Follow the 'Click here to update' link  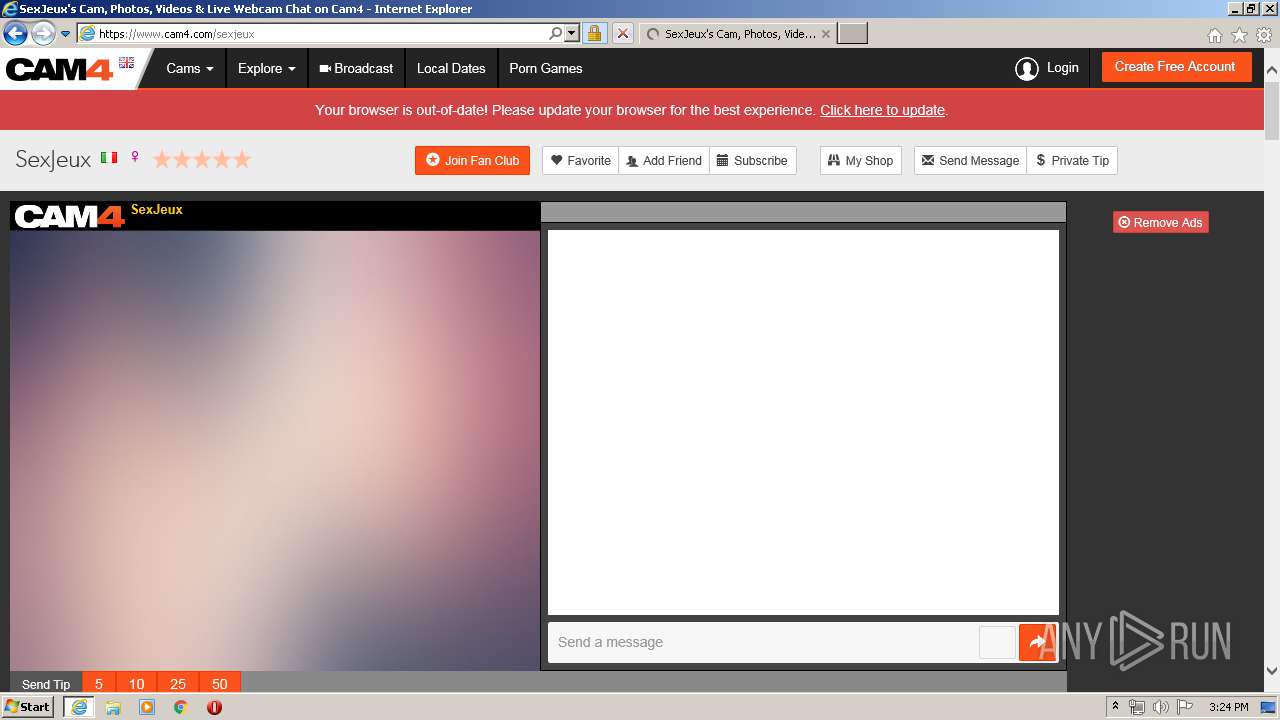coord(882,110)
